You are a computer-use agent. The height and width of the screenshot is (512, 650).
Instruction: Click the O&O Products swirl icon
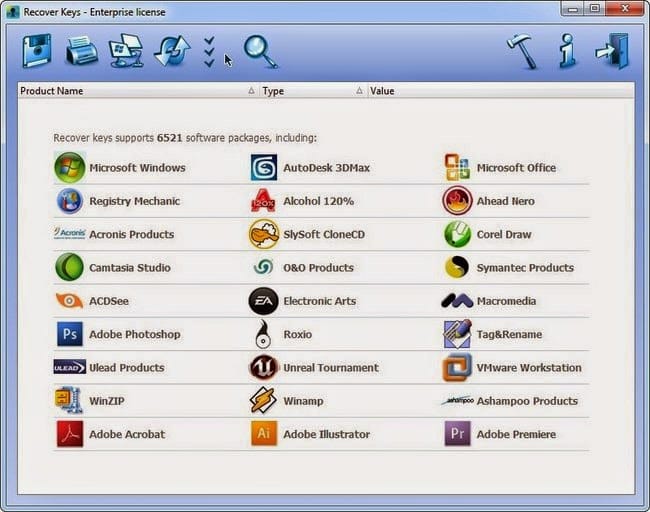[263, 267]
